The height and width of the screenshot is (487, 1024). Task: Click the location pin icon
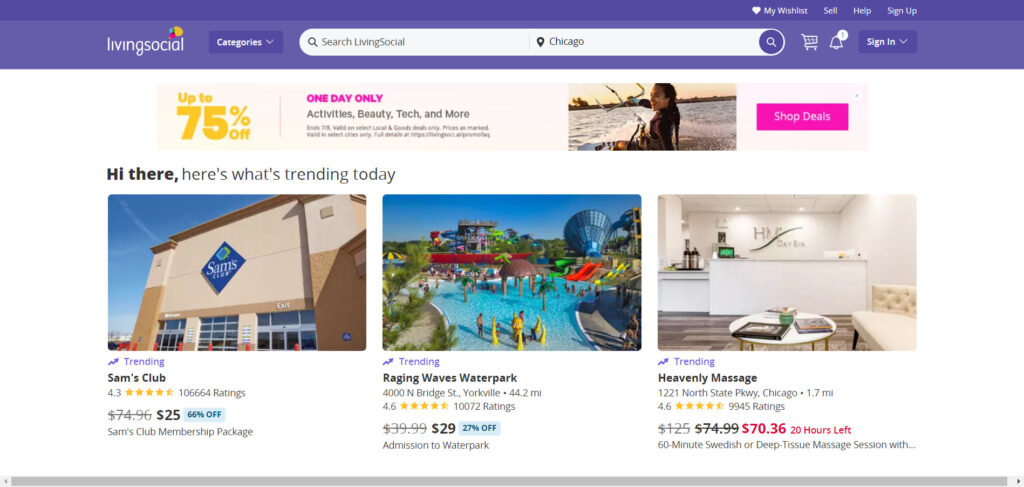click(x=540, y=42)
